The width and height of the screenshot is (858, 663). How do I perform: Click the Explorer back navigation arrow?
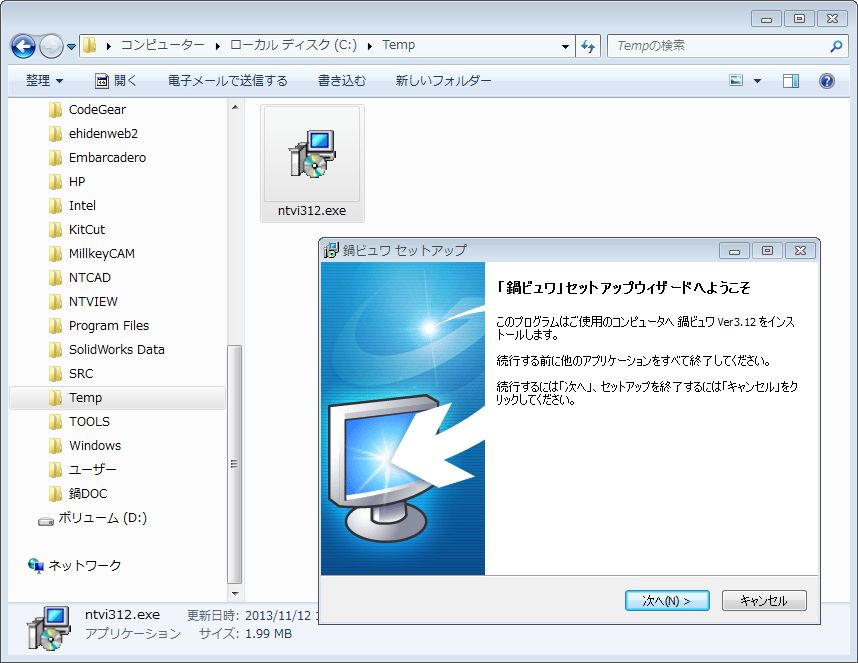click(23, 46)
